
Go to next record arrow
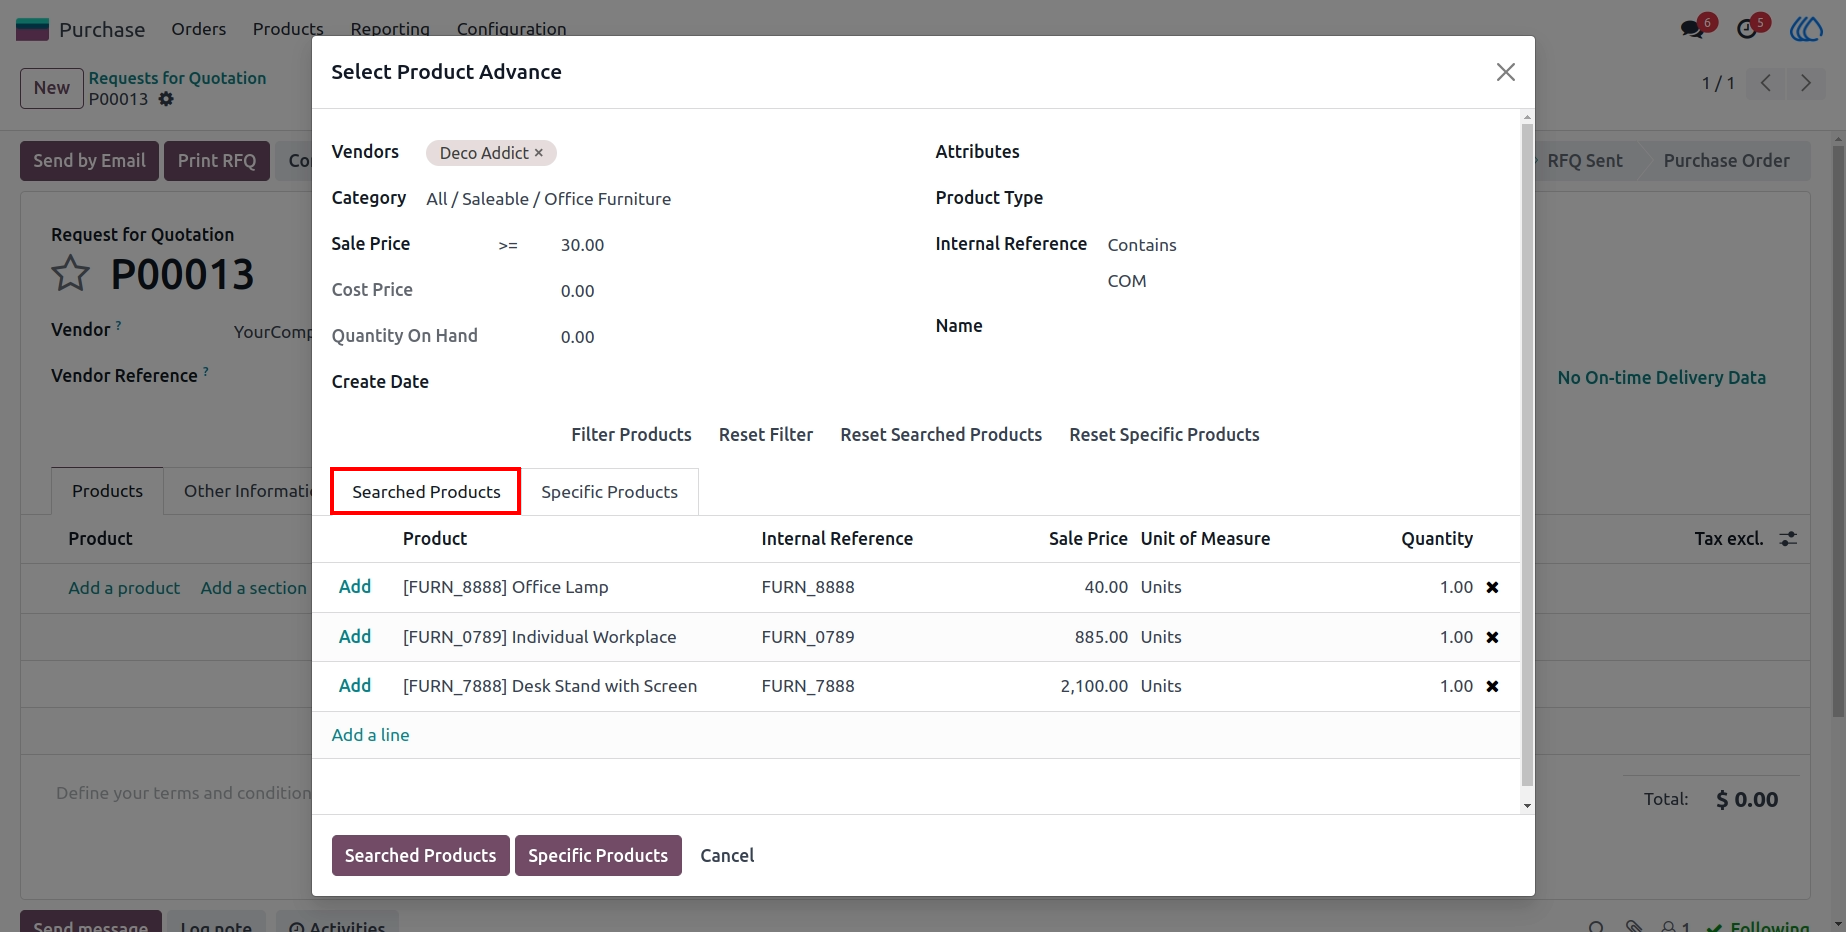click(x=1805, y=83)
